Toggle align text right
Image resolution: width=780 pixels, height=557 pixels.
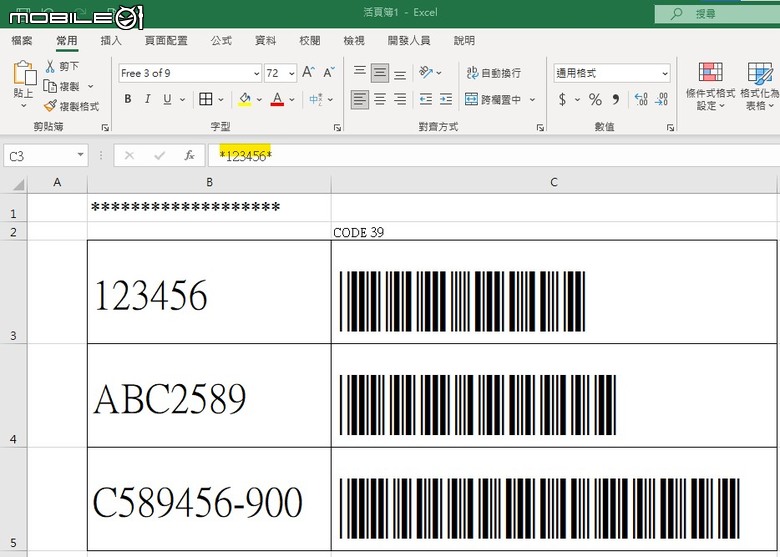400,99
